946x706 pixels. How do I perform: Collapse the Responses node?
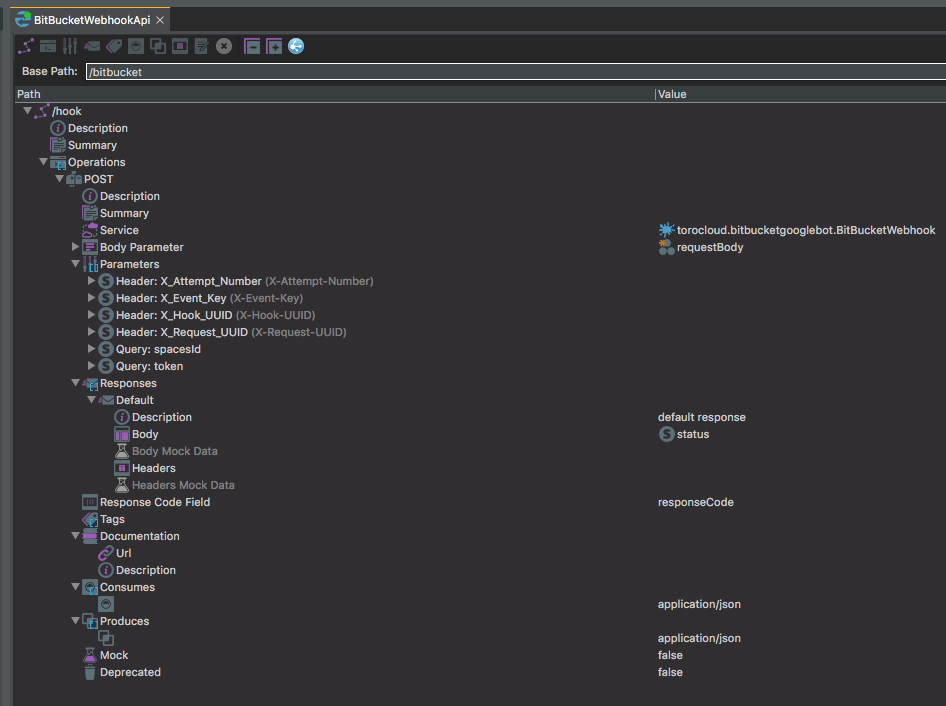pos(75,383)
